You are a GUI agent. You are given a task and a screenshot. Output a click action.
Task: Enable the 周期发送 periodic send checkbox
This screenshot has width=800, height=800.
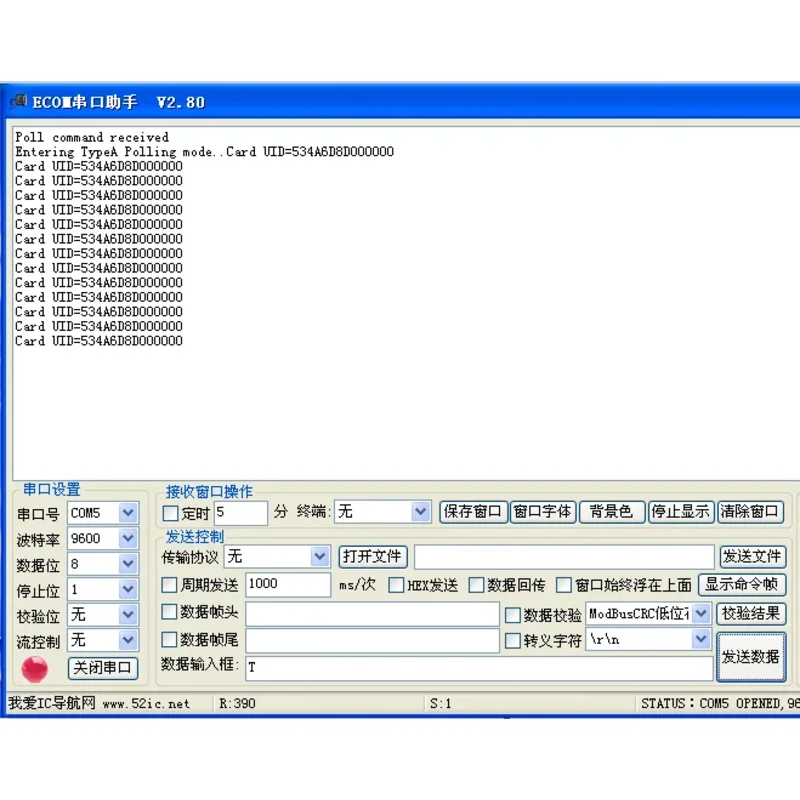(169, 585)
